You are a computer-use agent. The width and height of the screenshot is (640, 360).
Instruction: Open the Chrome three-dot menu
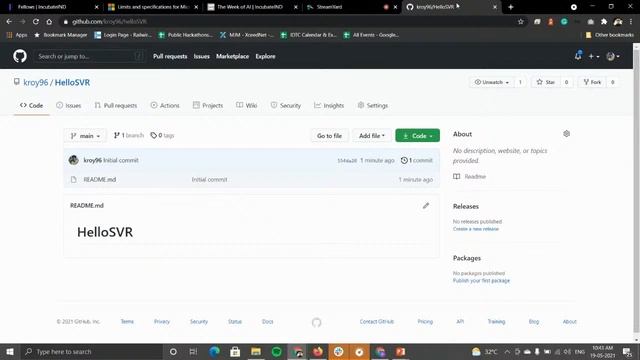631,22
